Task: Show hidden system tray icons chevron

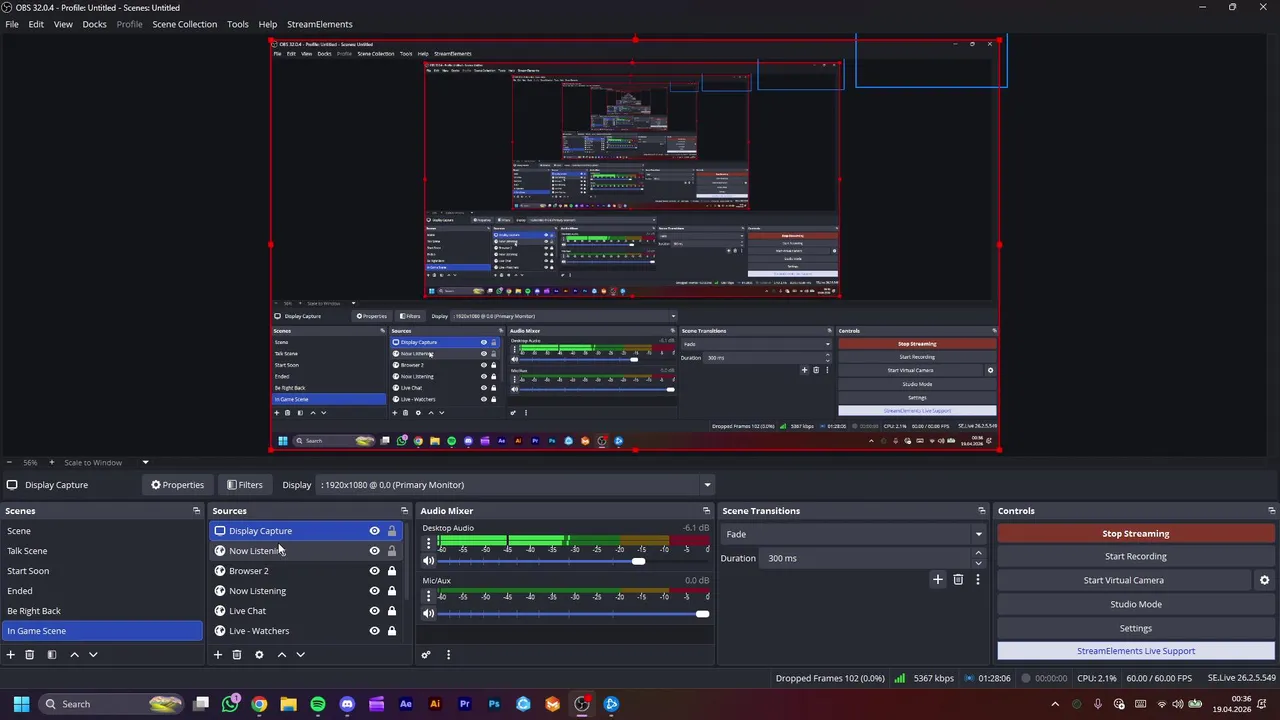Action: pos(1055,704)
